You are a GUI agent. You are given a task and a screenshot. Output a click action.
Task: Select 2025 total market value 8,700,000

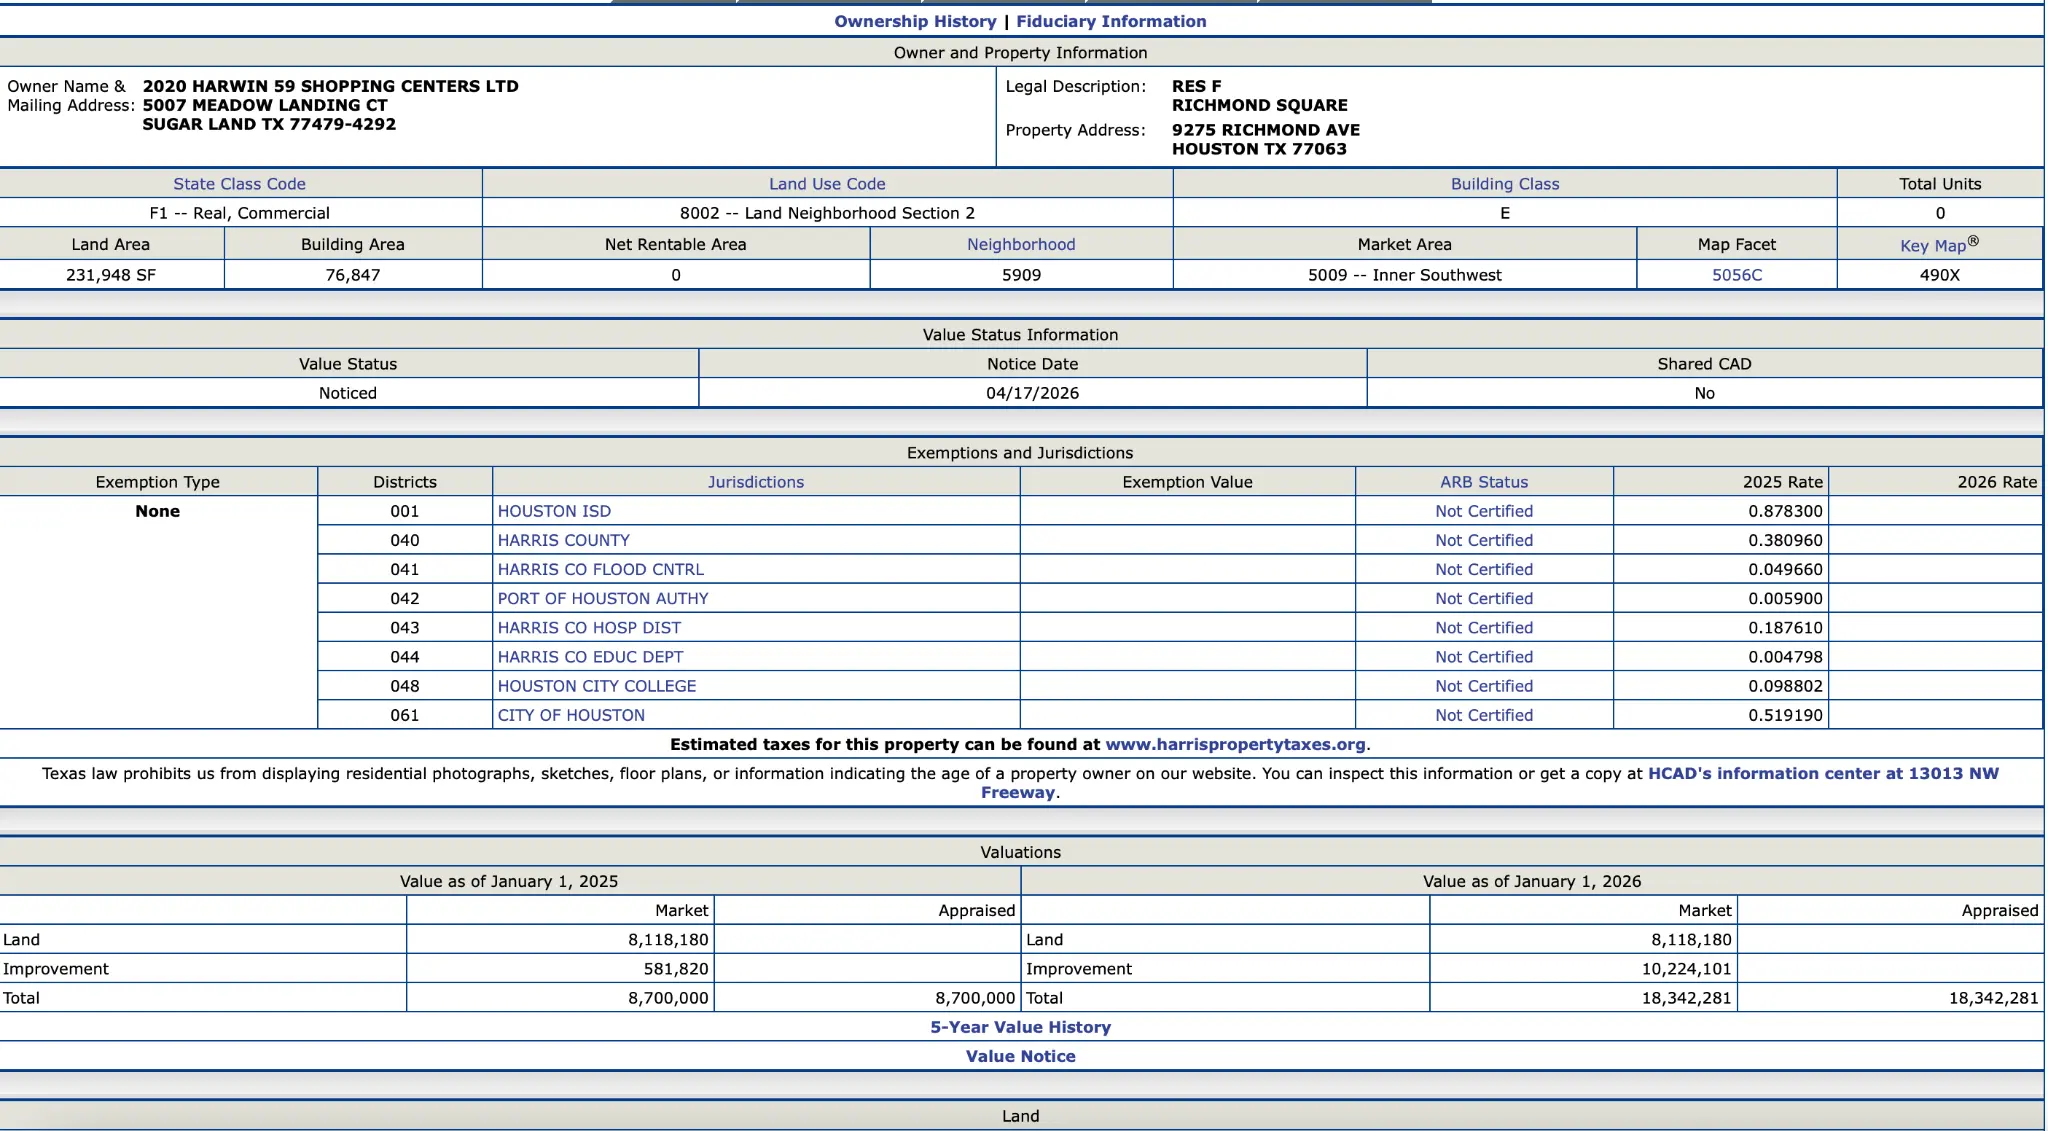(x=668, y=998)
